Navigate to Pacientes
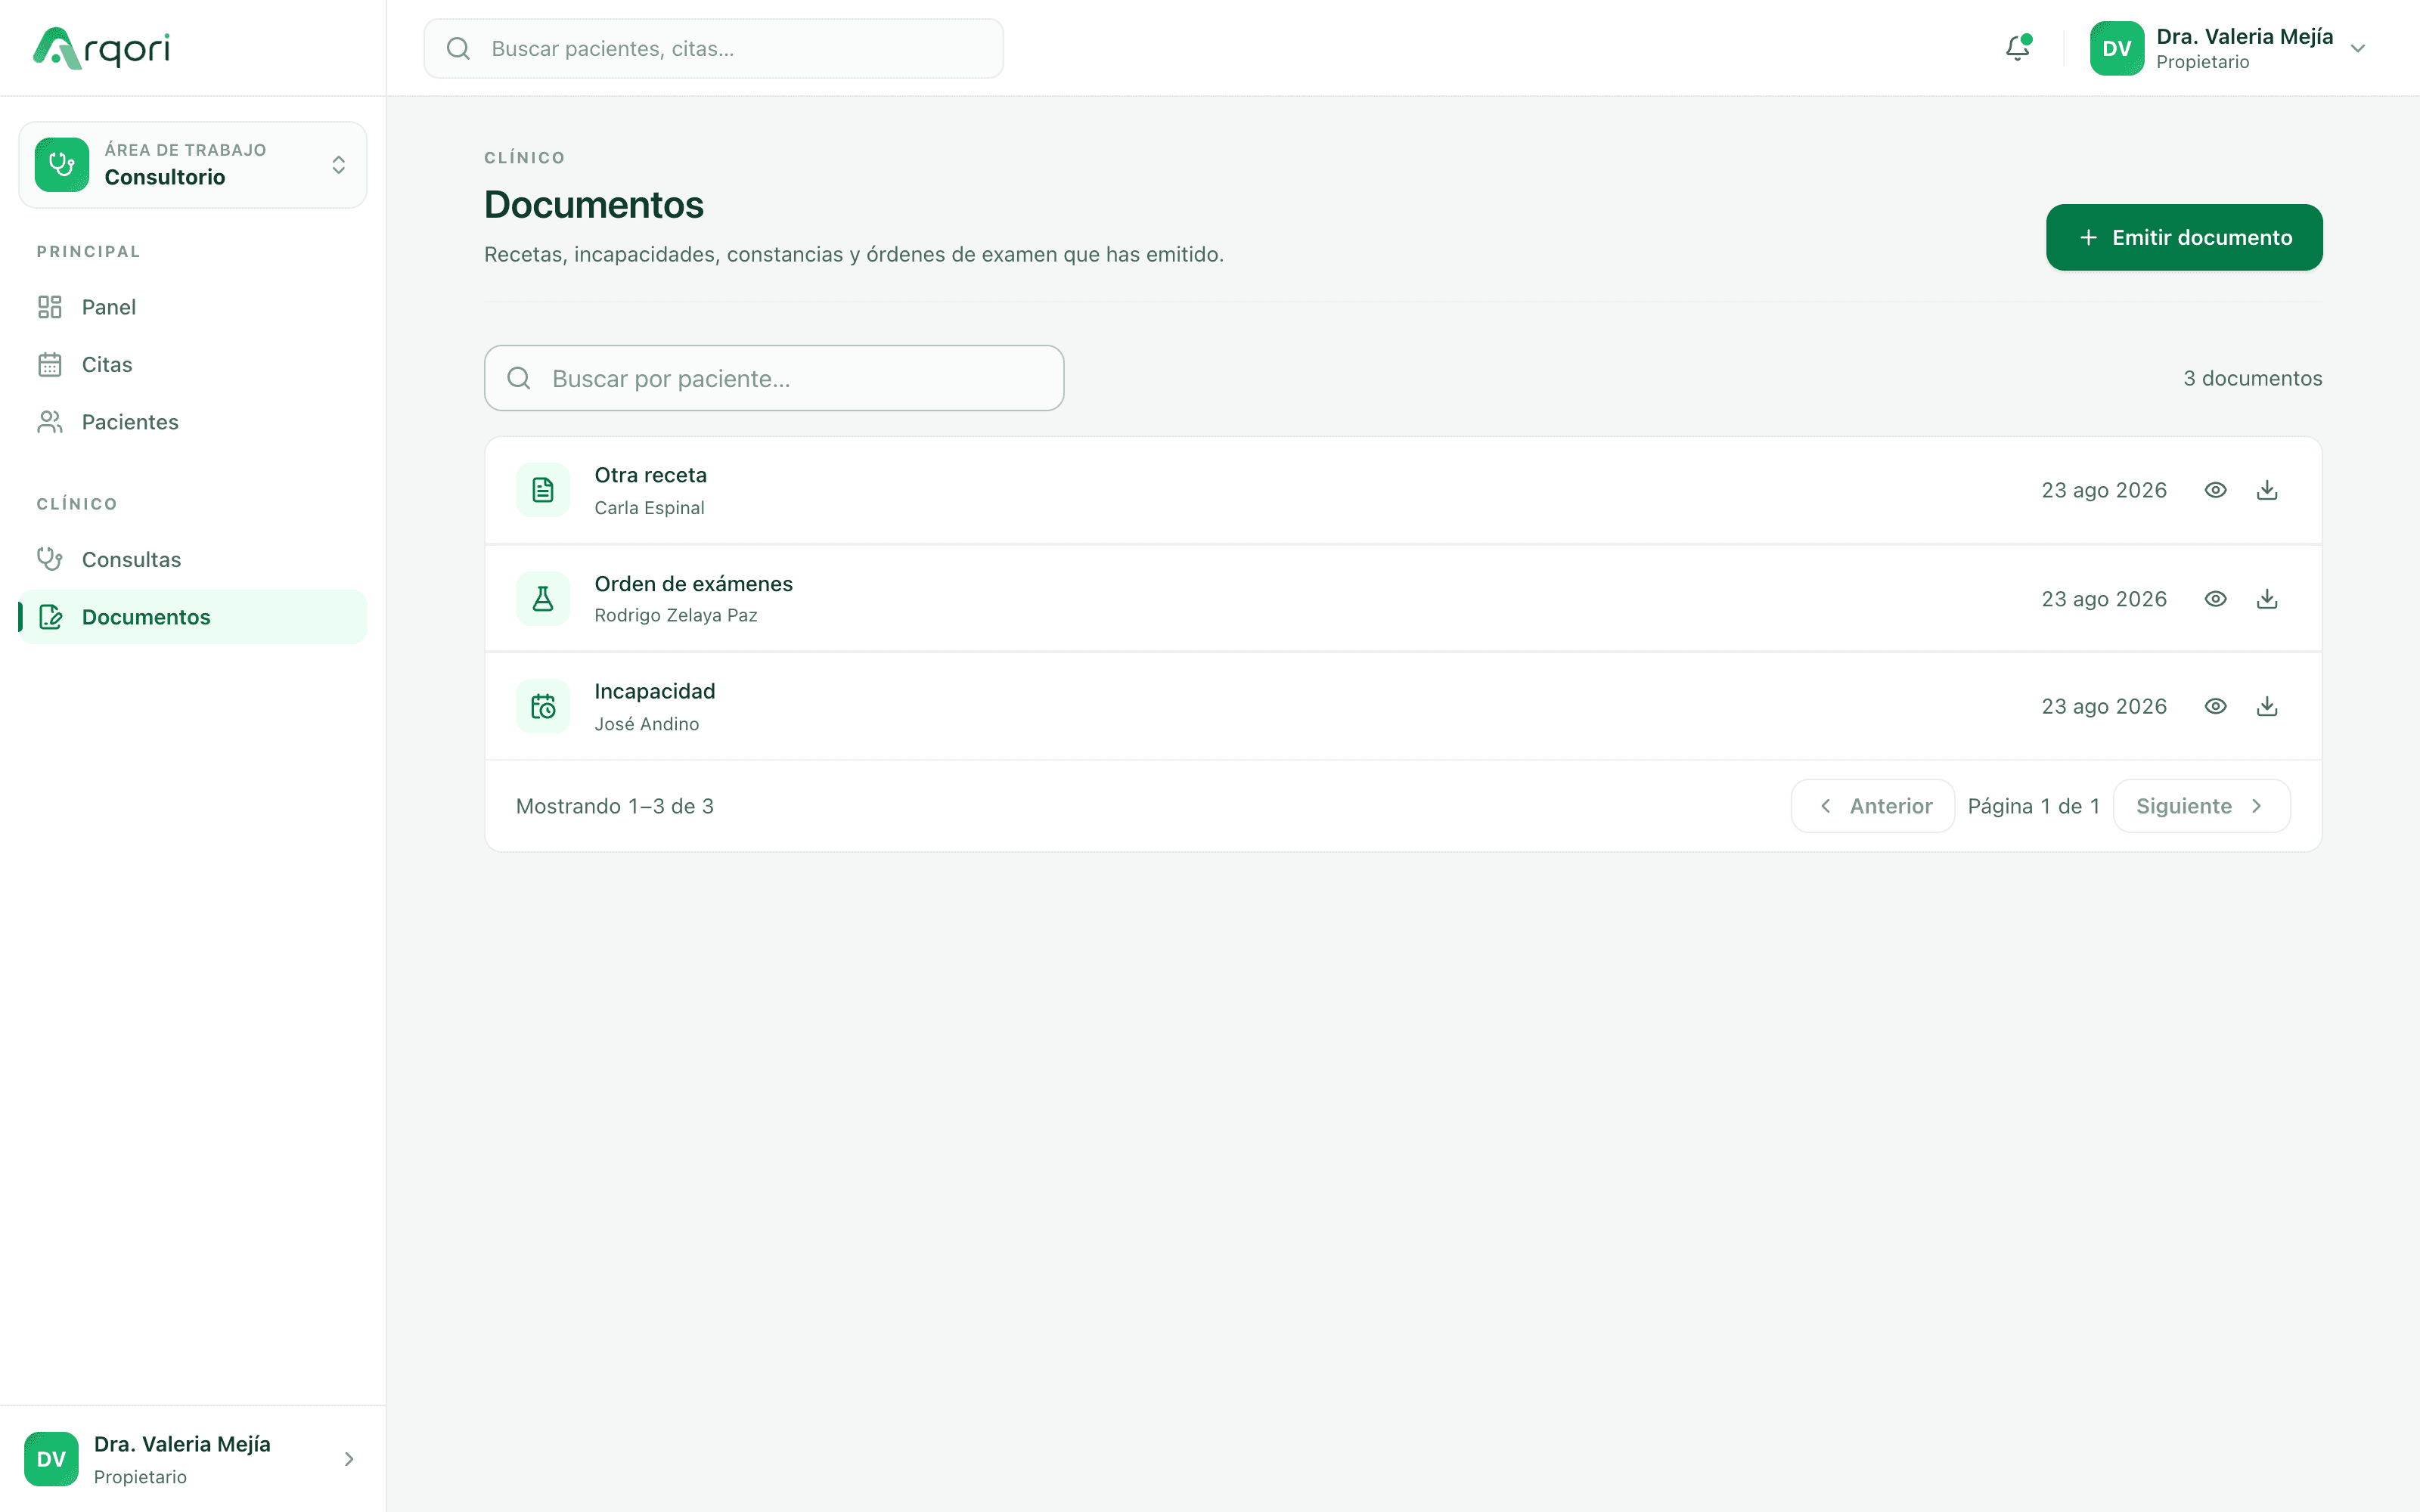Viewport: 2420px width, 1512px height. point(193,422)
